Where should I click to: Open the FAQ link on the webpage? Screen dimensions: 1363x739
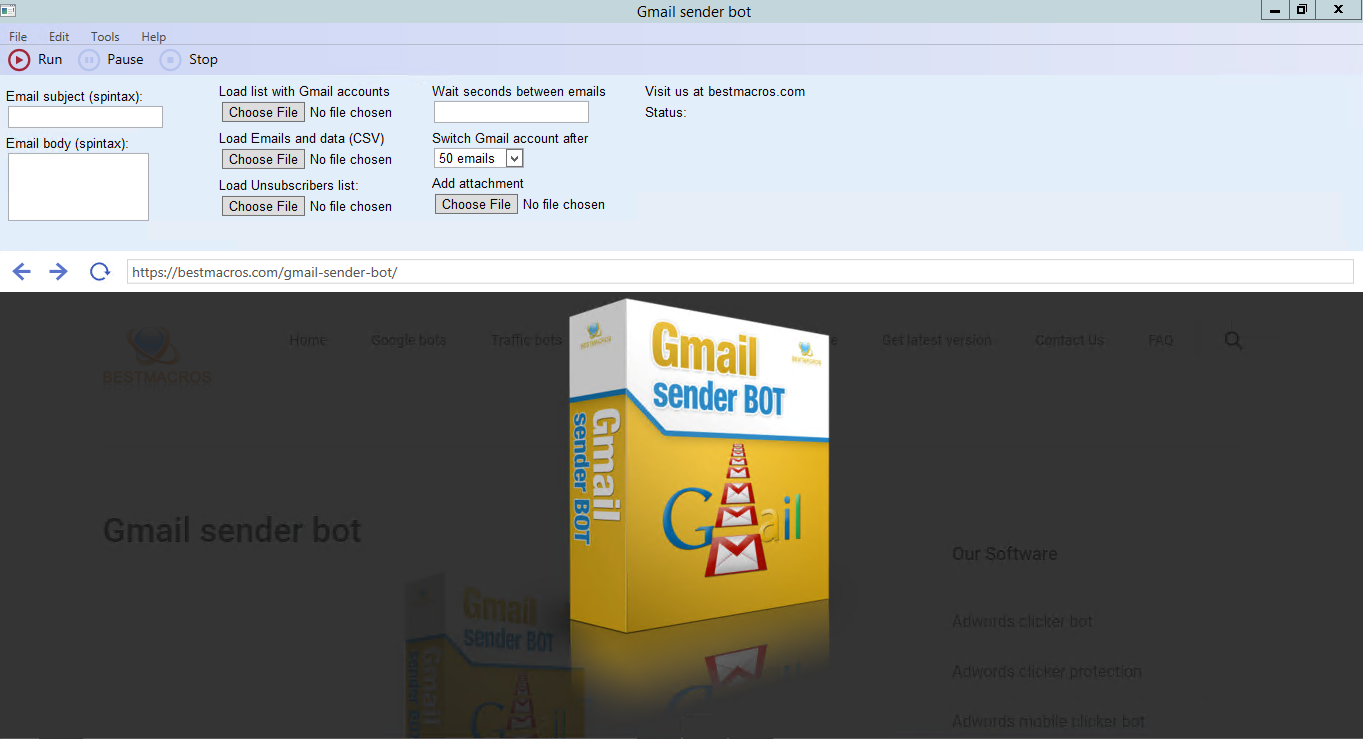click(x=1160, y=340)
